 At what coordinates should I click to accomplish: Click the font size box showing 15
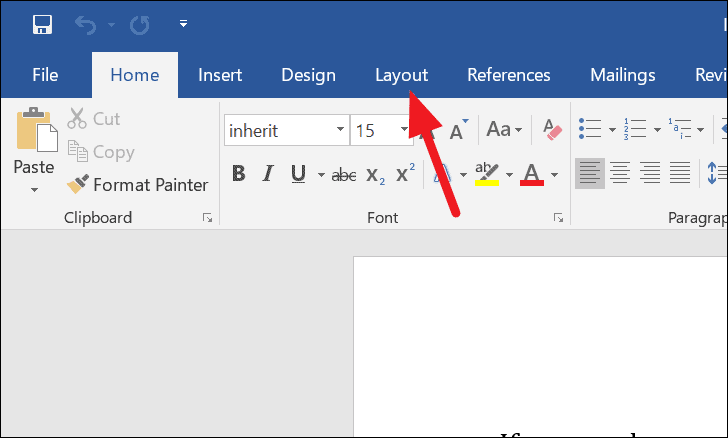click(375, 131)
